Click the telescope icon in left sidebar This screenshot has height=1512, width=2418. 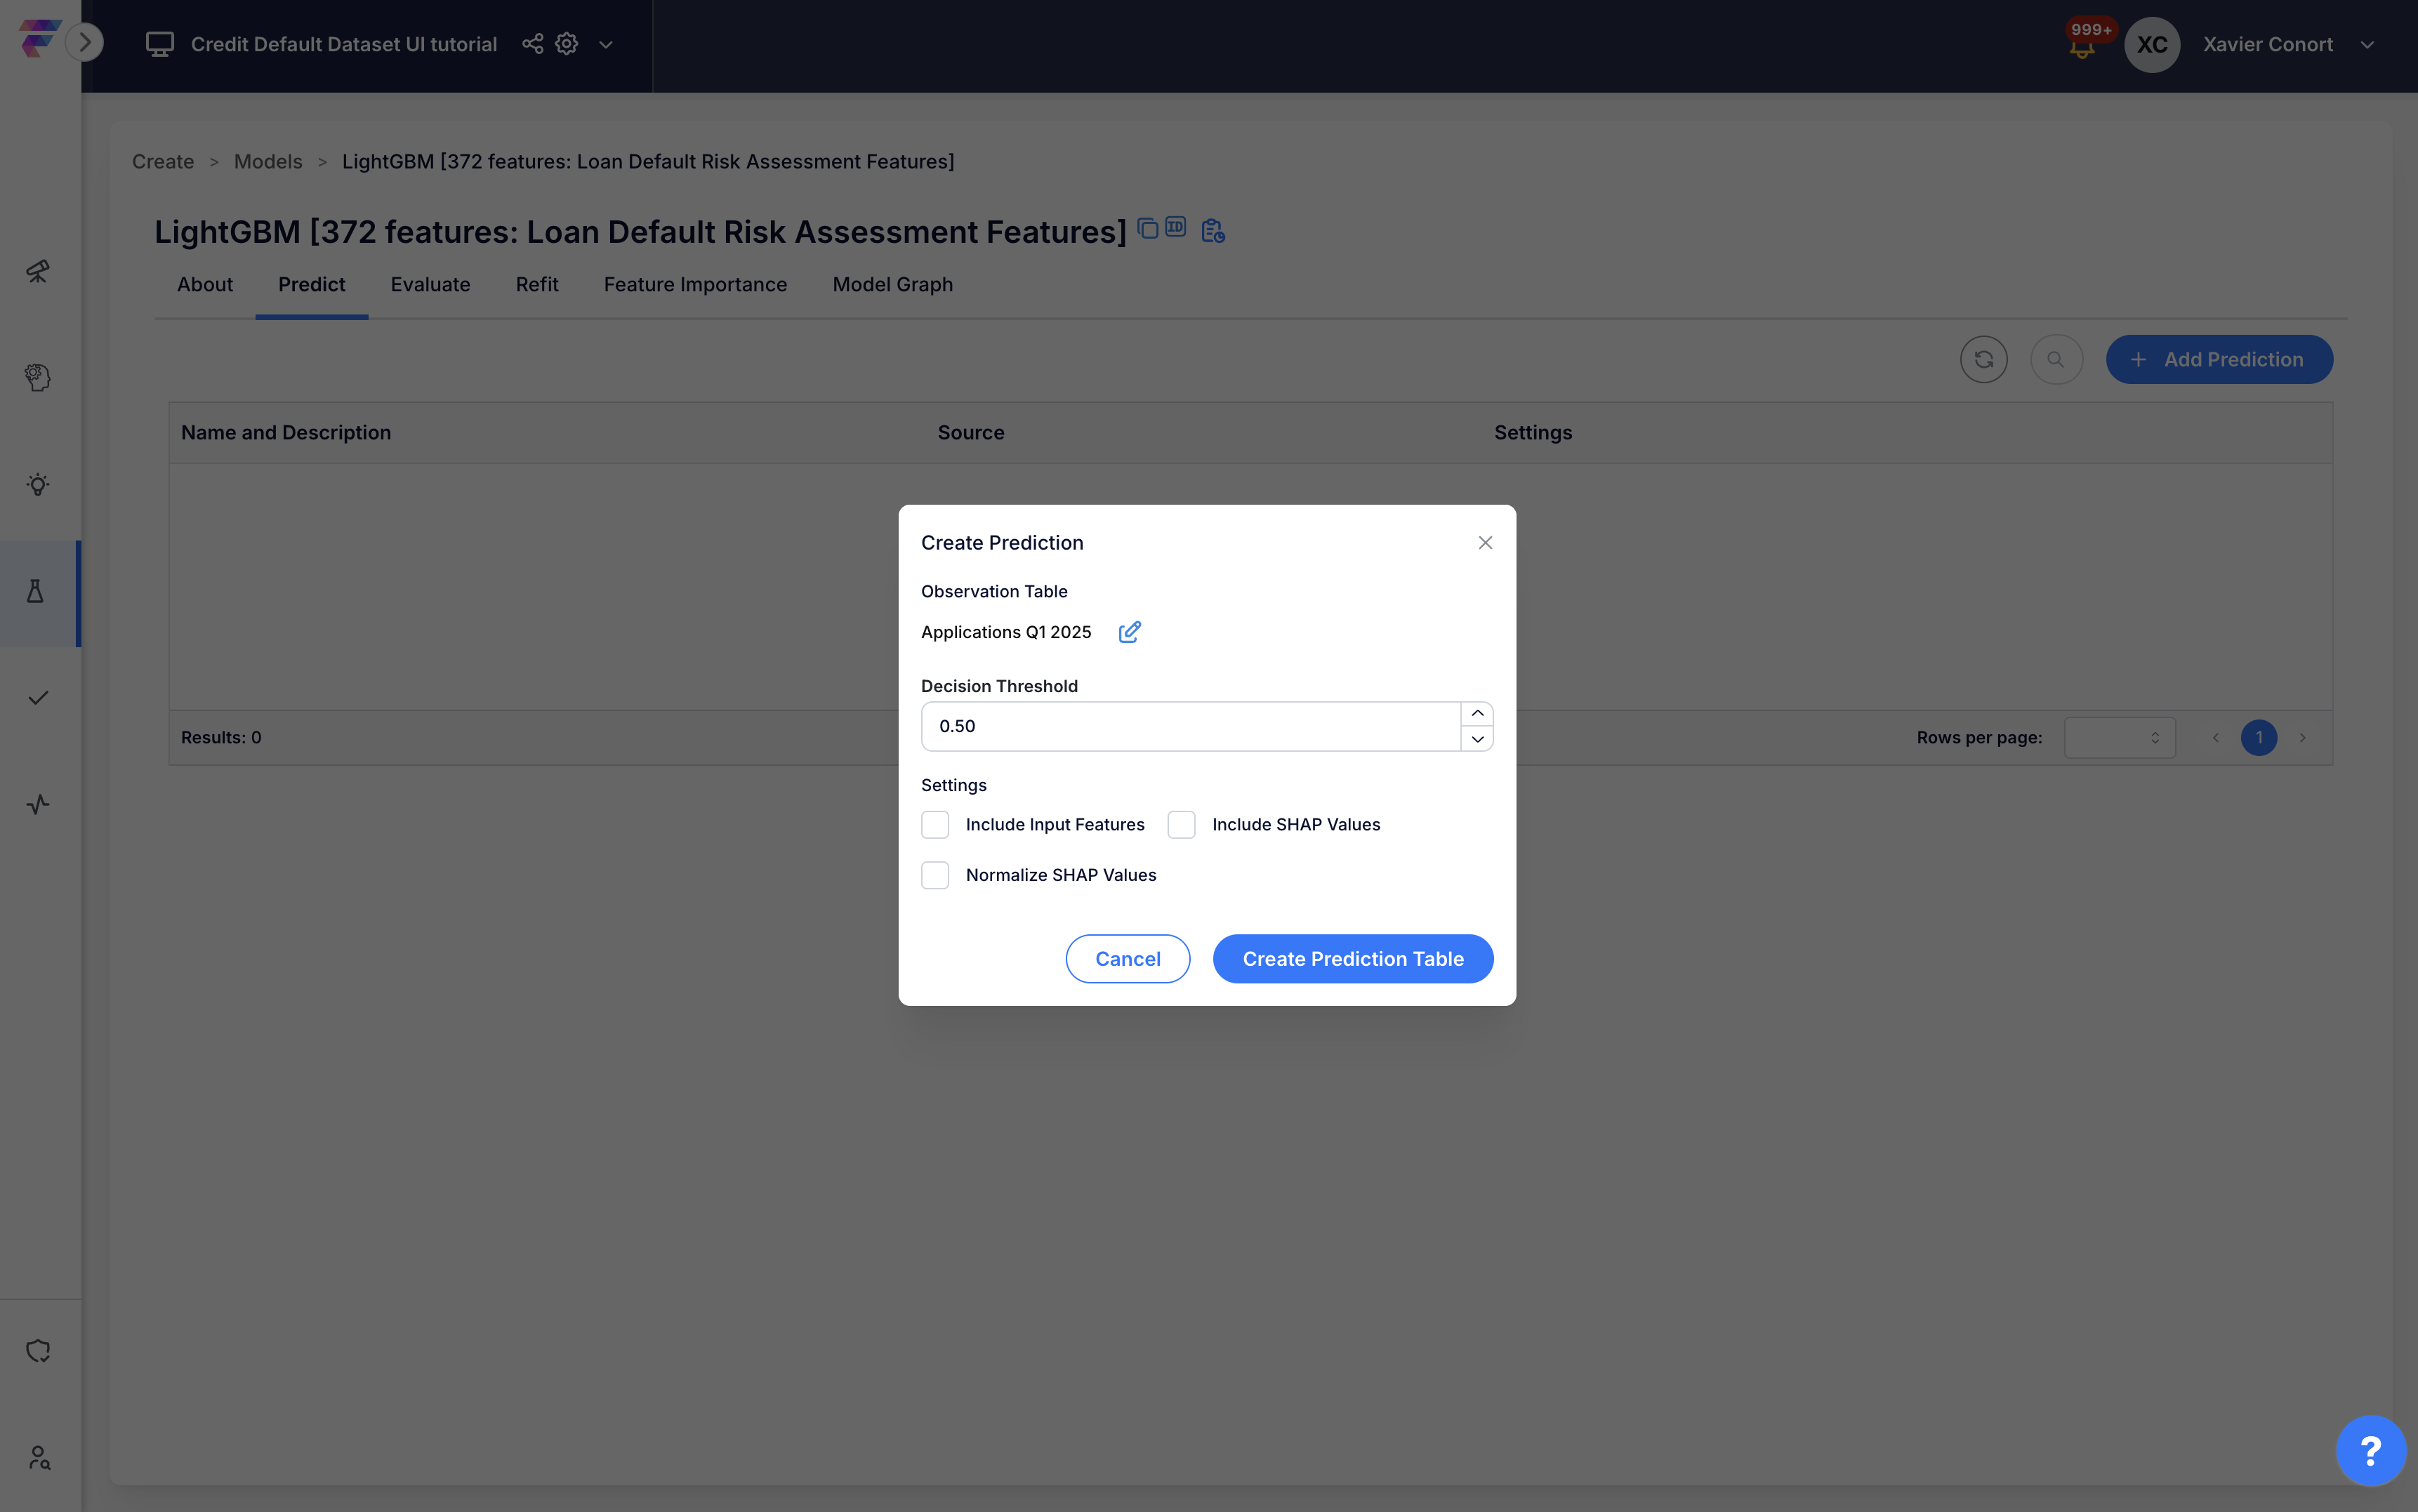pos(37,271)
